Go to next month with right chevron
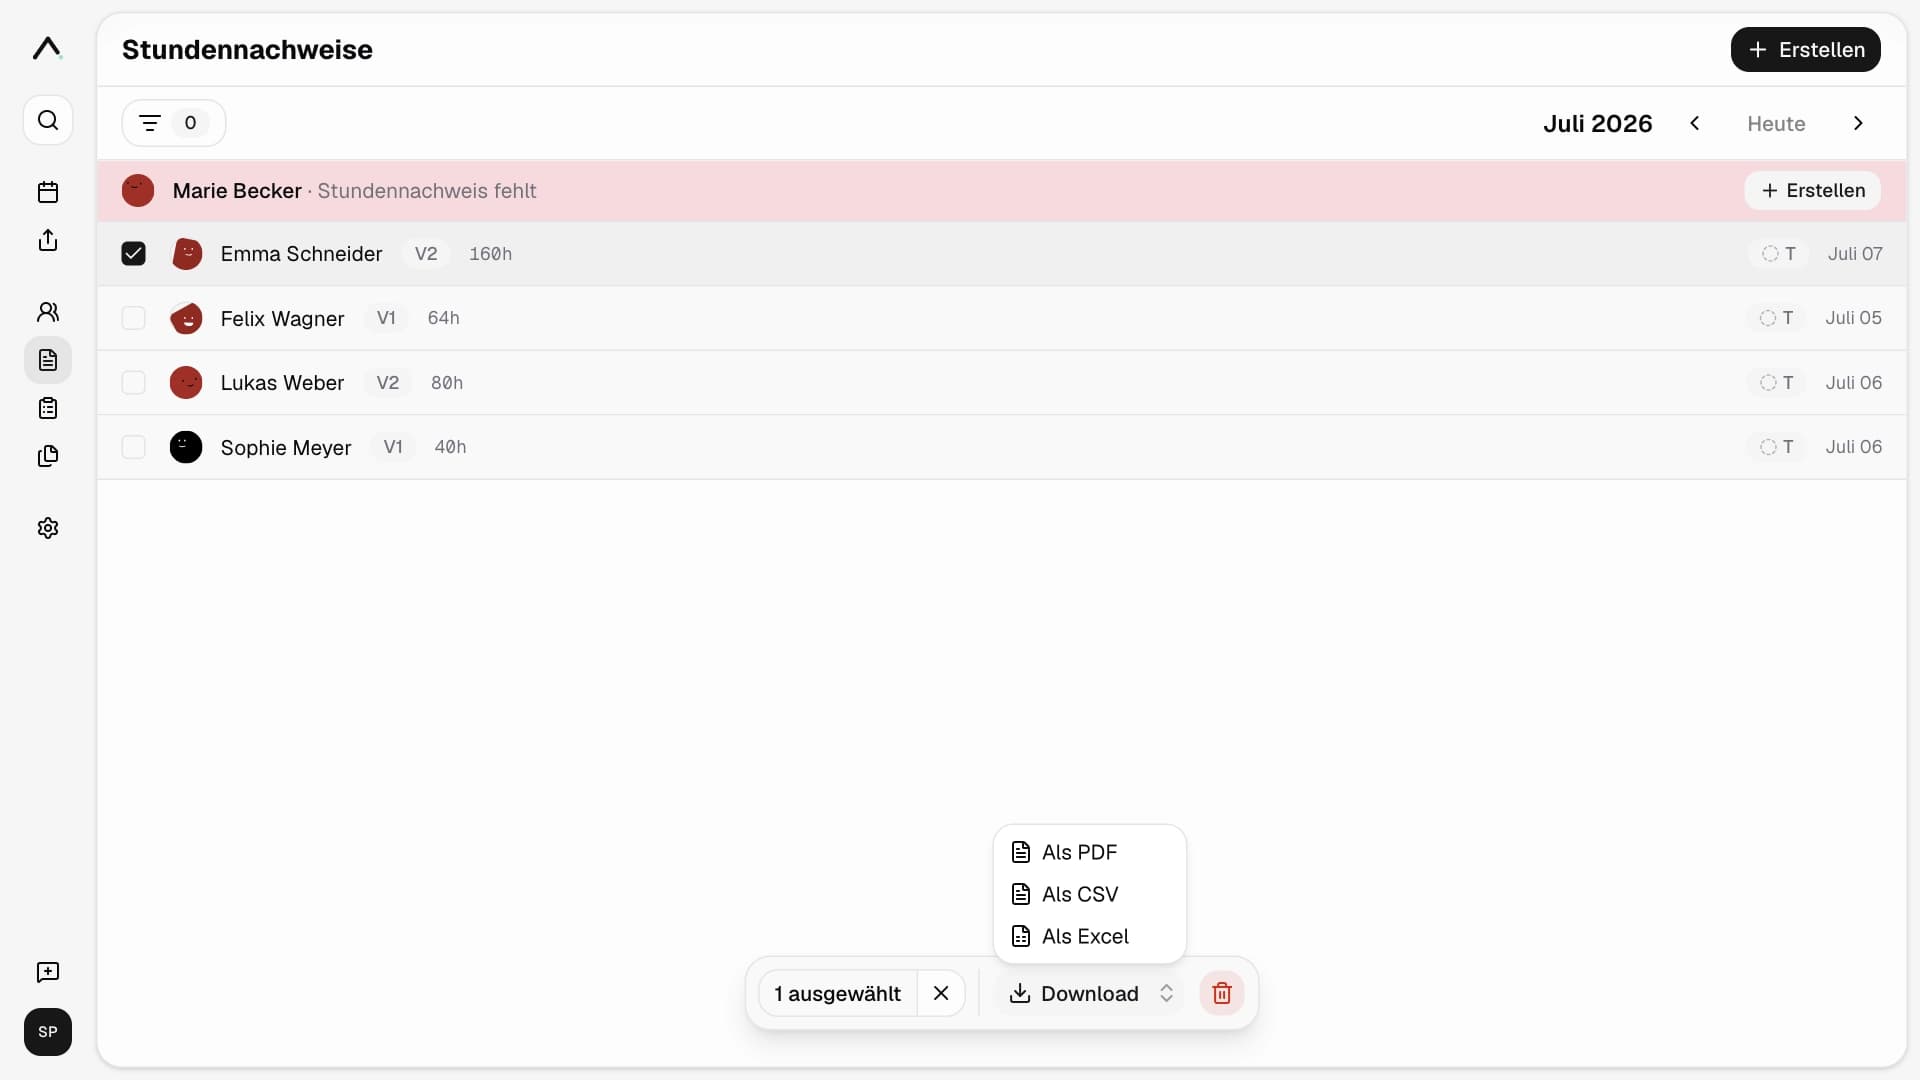The height and width of the screenshot is (1080, 1920). tap(1858, 123)
